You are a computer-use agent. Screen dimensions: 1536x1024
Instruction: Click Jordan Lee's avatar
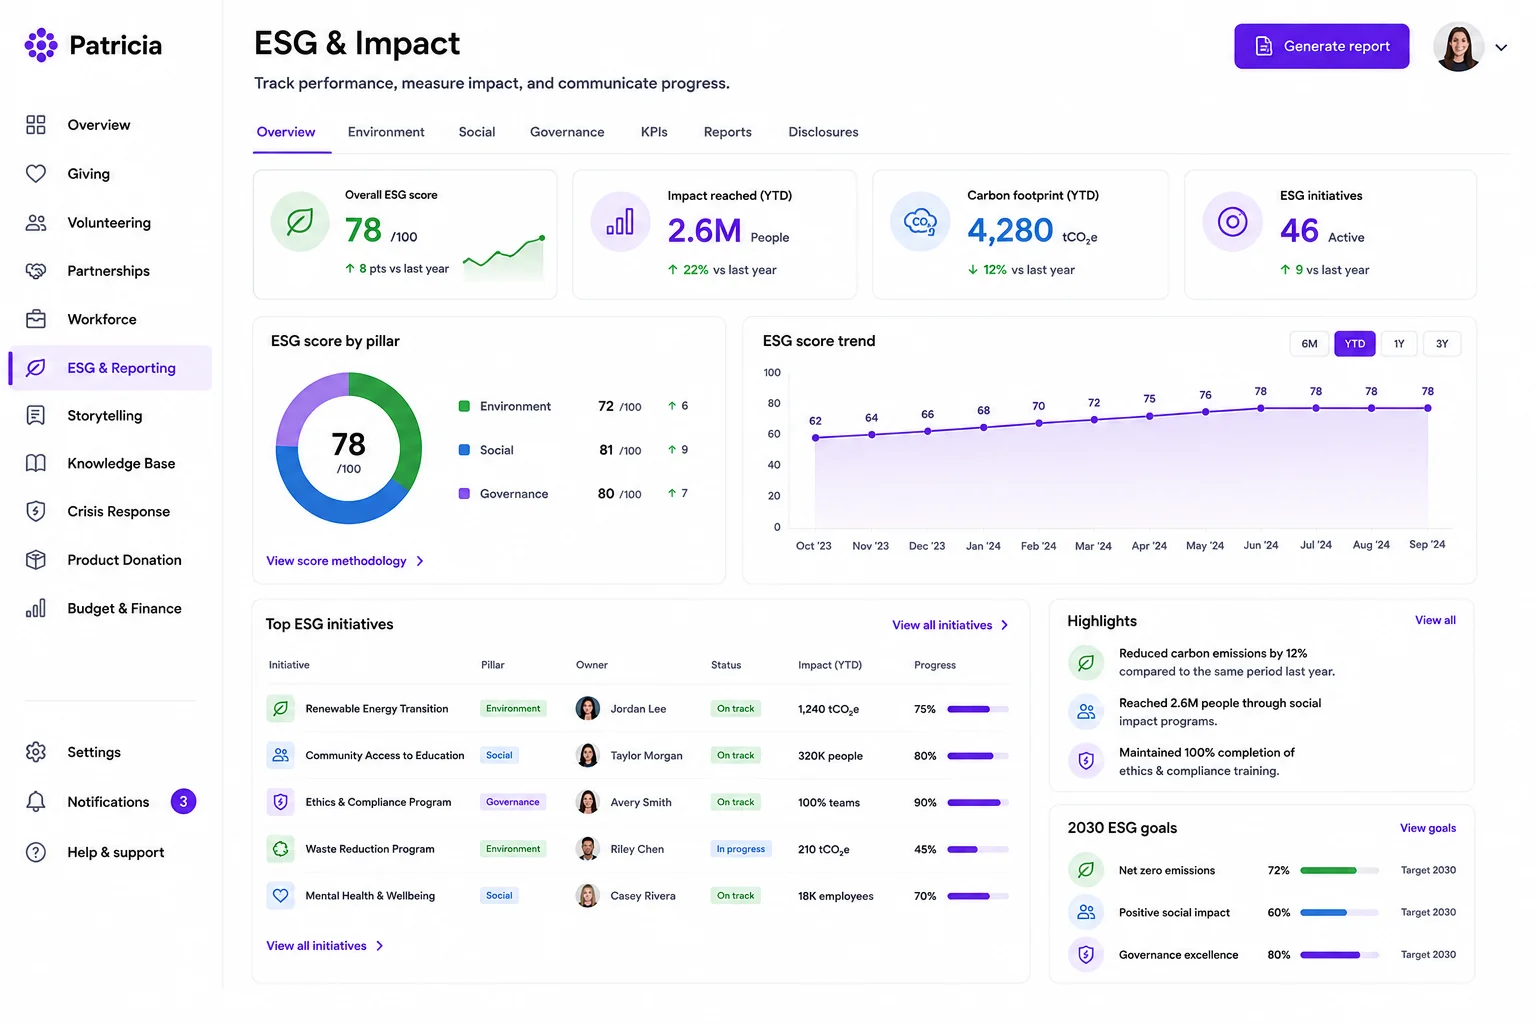point(588,709)
